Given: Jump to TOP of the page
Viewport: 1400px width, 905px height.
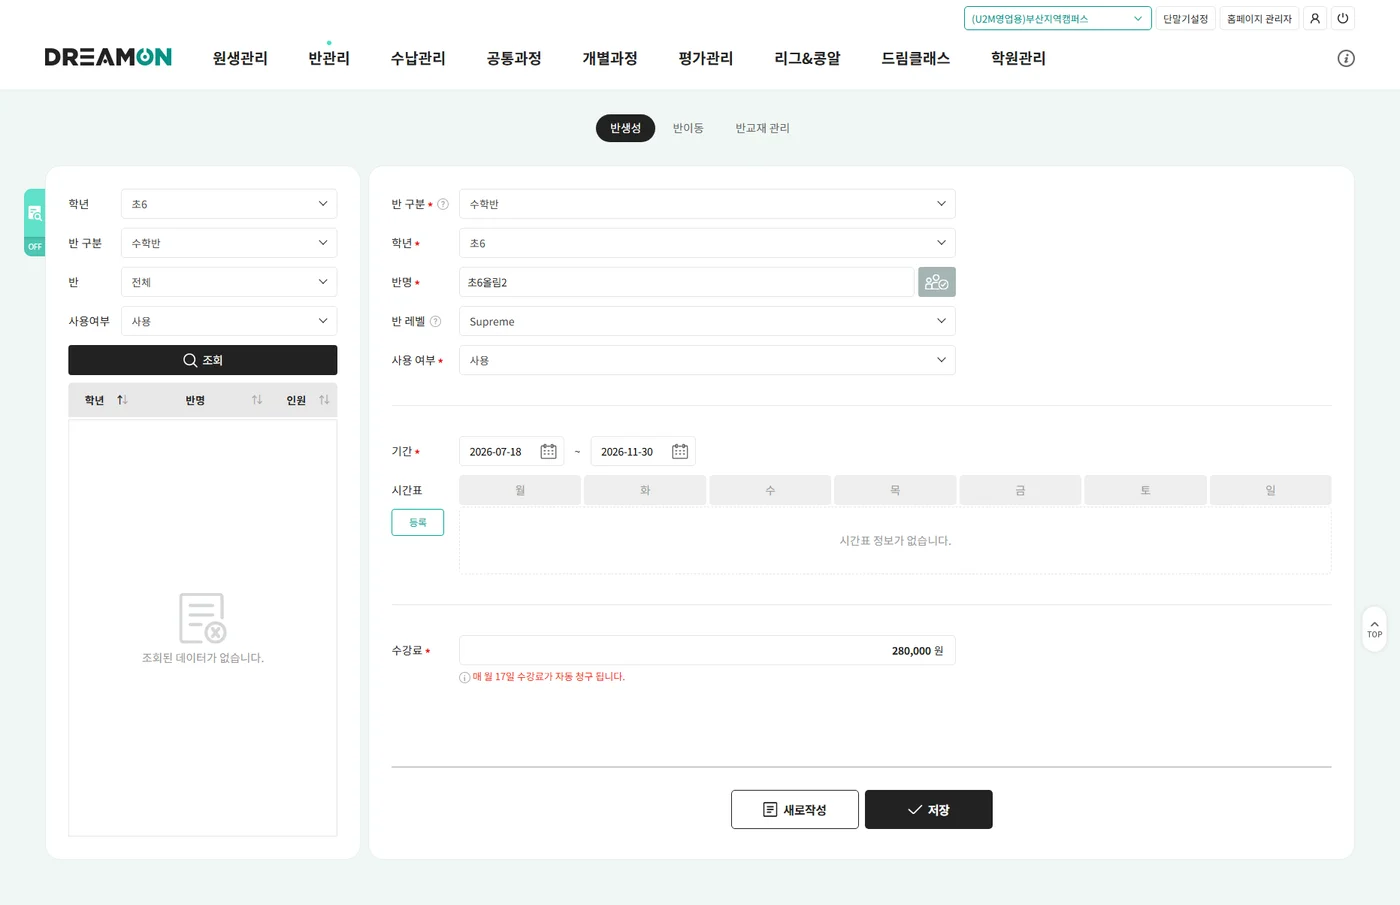Looking at the screenshot, I should click(1374, 629).
